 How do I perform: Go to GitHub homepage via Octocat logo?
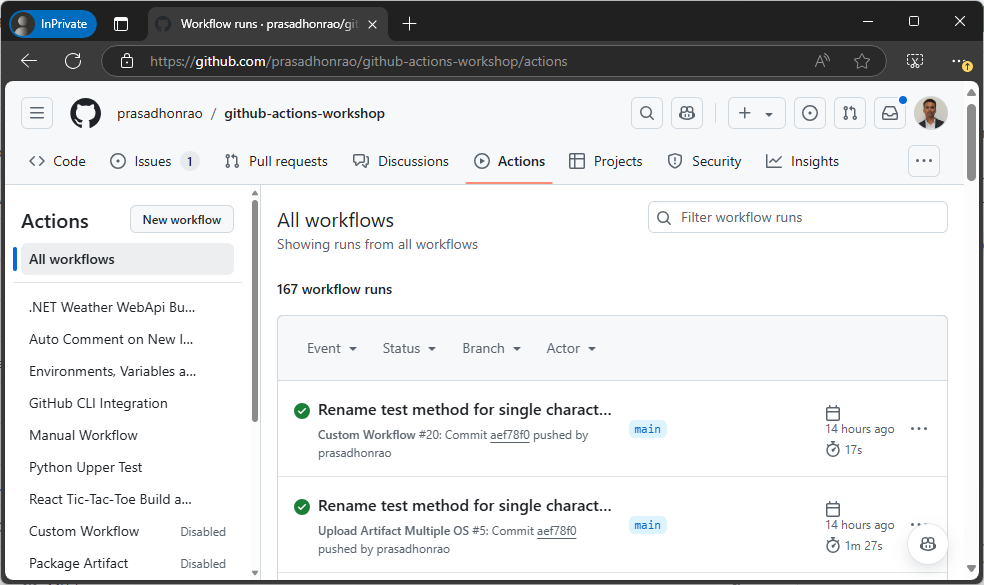(x=85, y=113)
